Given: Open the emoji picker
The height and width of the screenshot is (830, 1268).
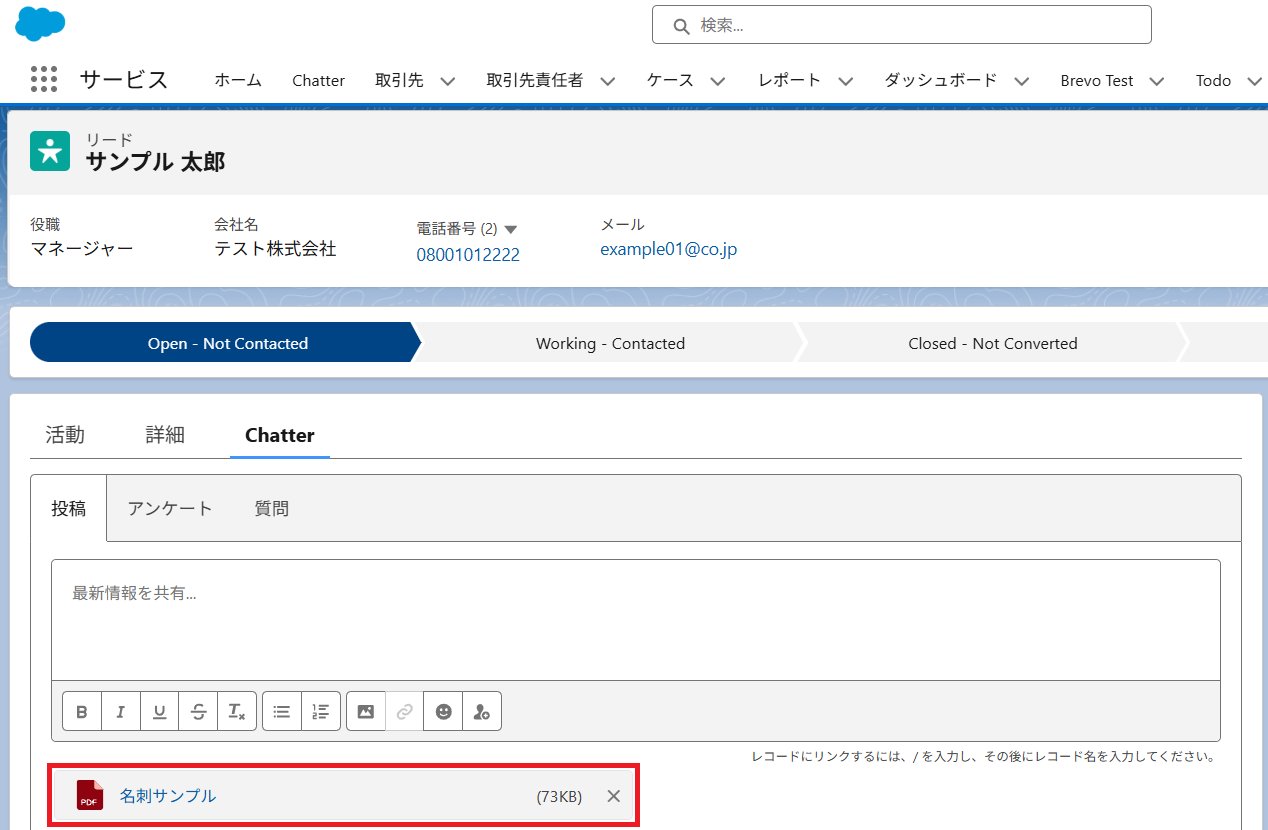Looking at the screenshot, I should click(x=444, y=712).
